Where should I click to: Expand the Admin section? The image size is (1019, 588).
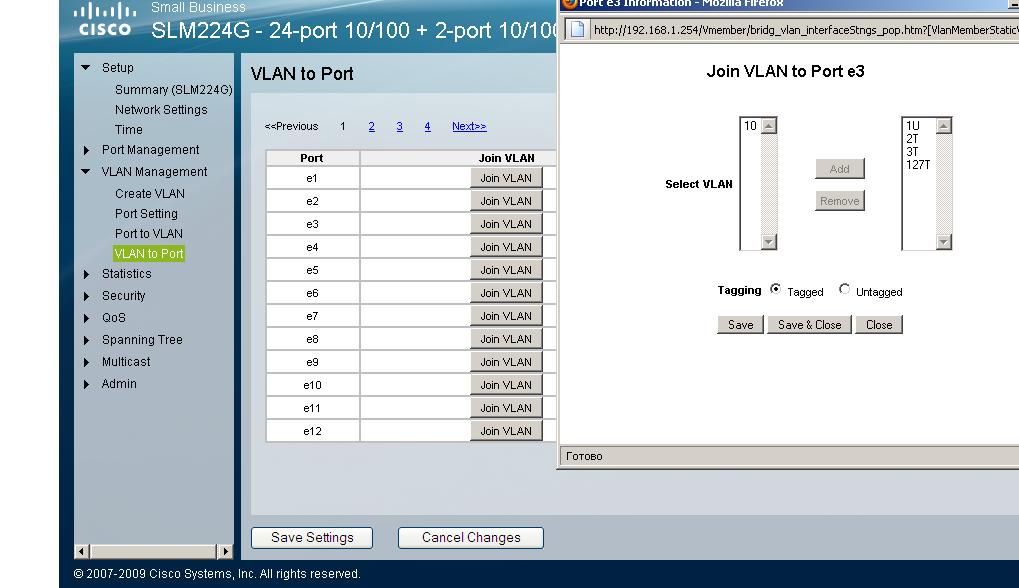86,385
